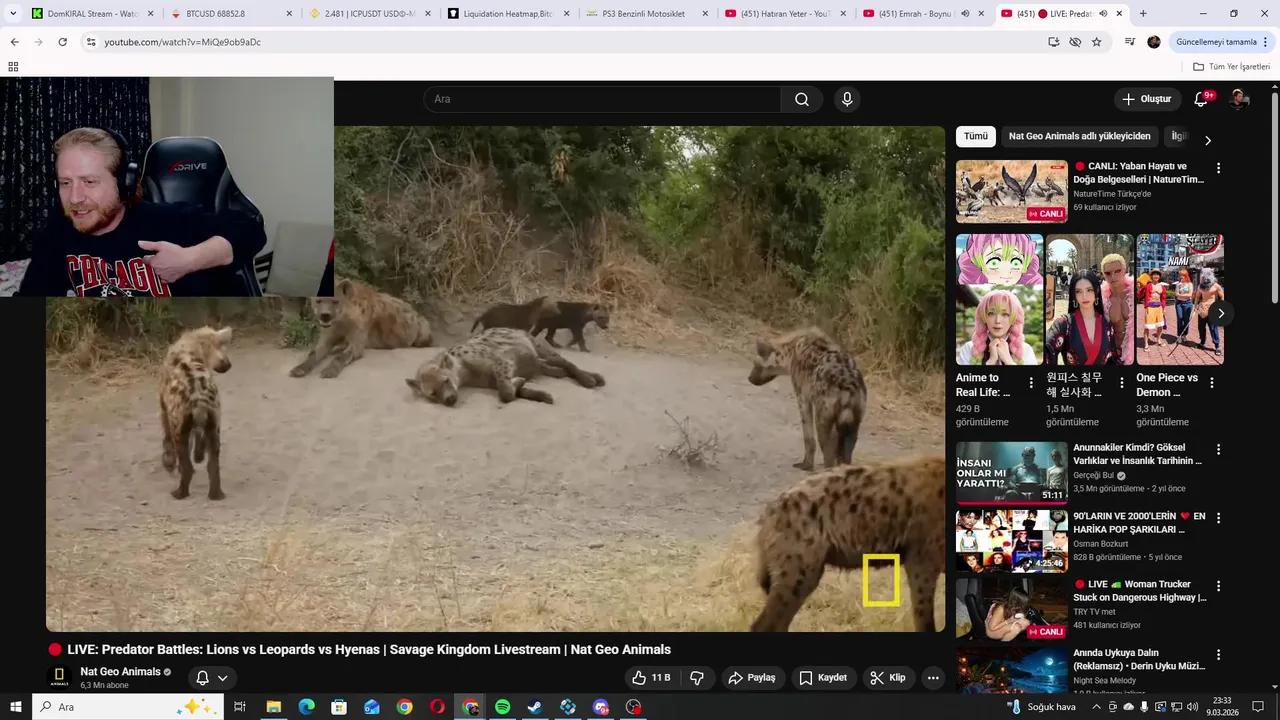Dislike the video with thumbs-down icon
Image resolution: width=1280 pixels, height=720 pixels.
click(x=697, y=678)
